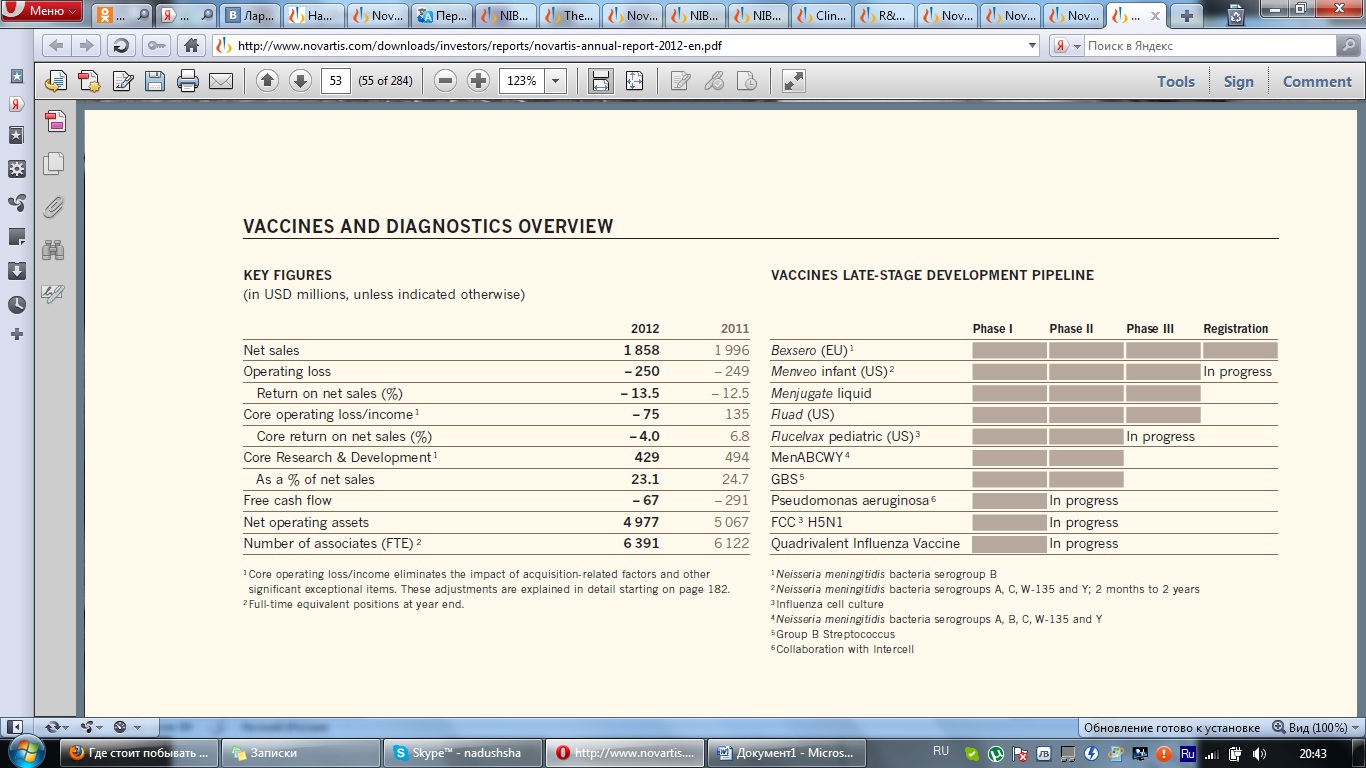Click the stamp/signature tool icon
The height and width of the screenshot is (768, 1366).
point(747,81)
